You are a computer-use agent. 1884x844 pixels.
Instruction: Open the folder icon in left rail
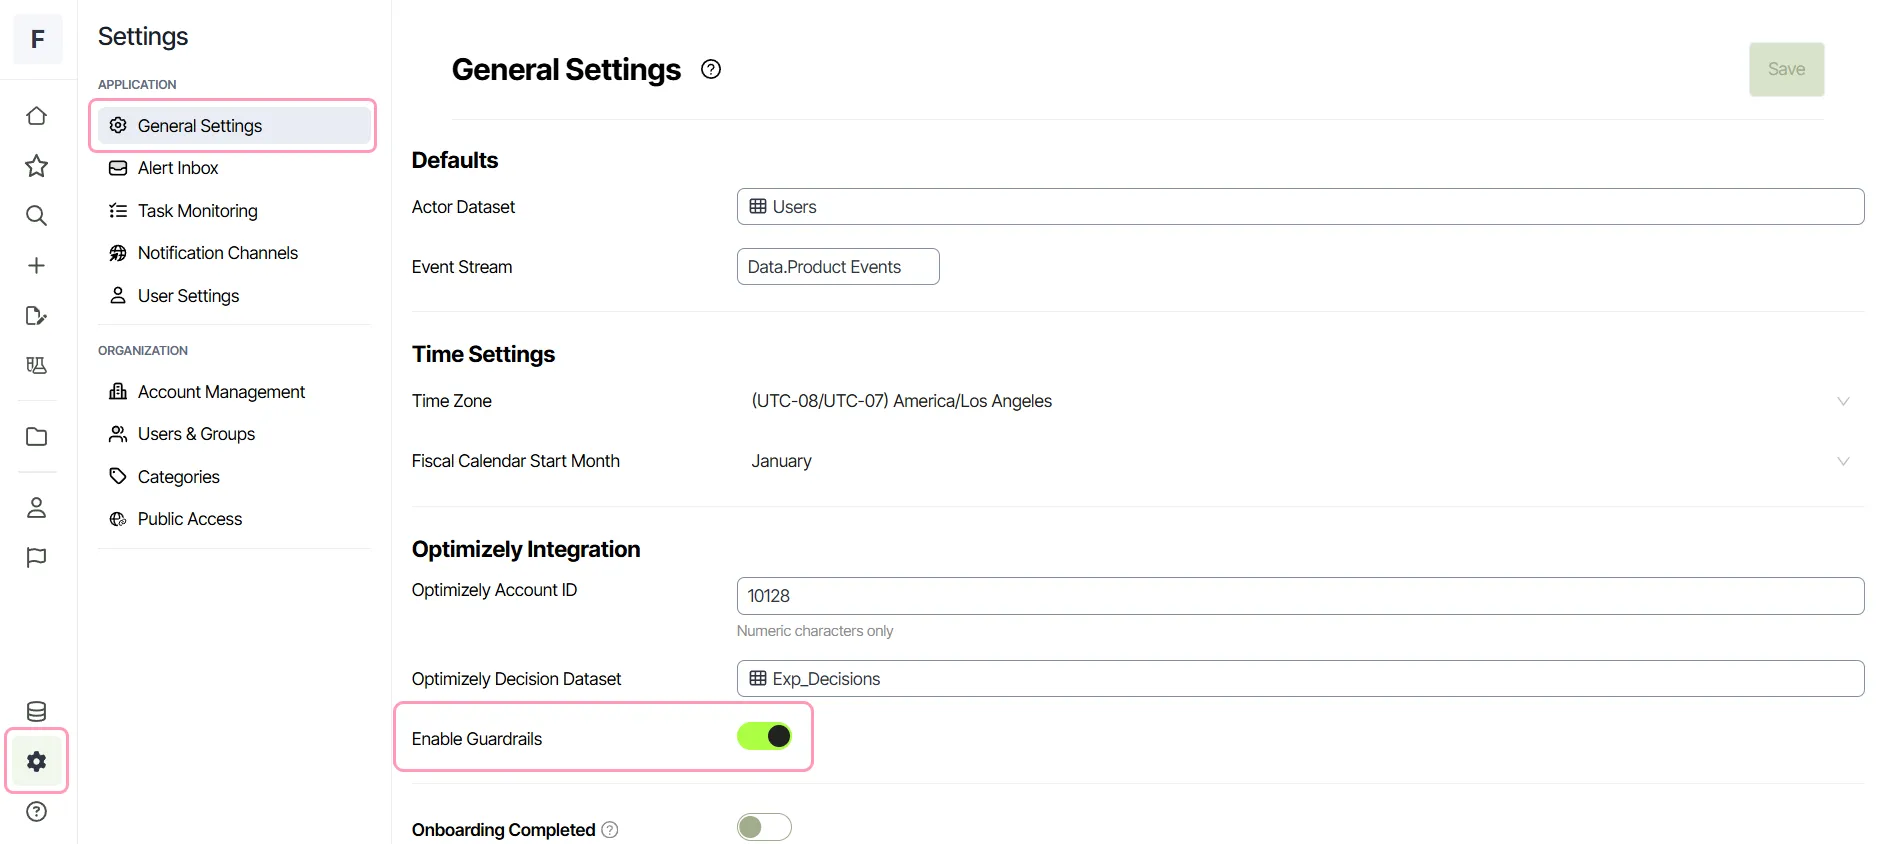[37, 437]
